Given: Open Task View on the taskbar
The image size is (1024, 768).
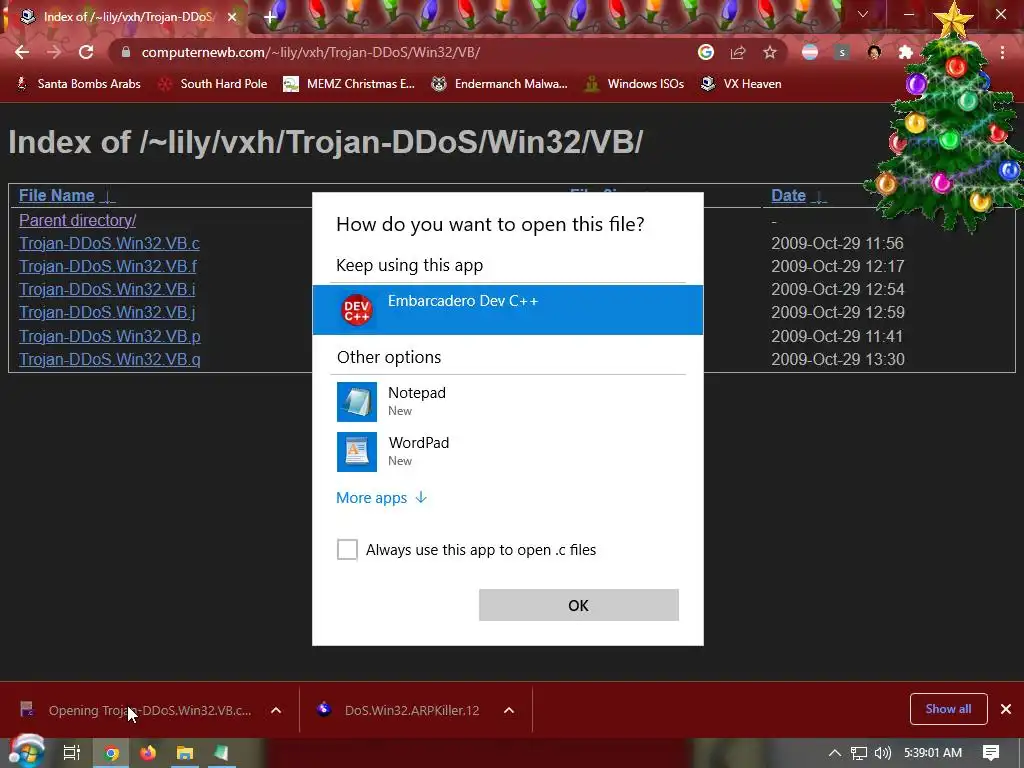Looking at the screenshot, I should coord(71,753).
